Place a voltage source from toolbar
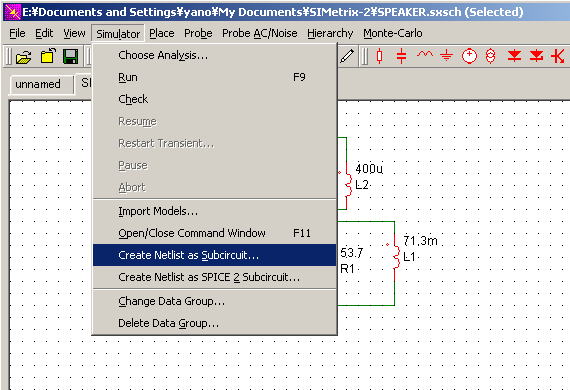The height and width of the screenshot is (390, 570). click(469, 56)
